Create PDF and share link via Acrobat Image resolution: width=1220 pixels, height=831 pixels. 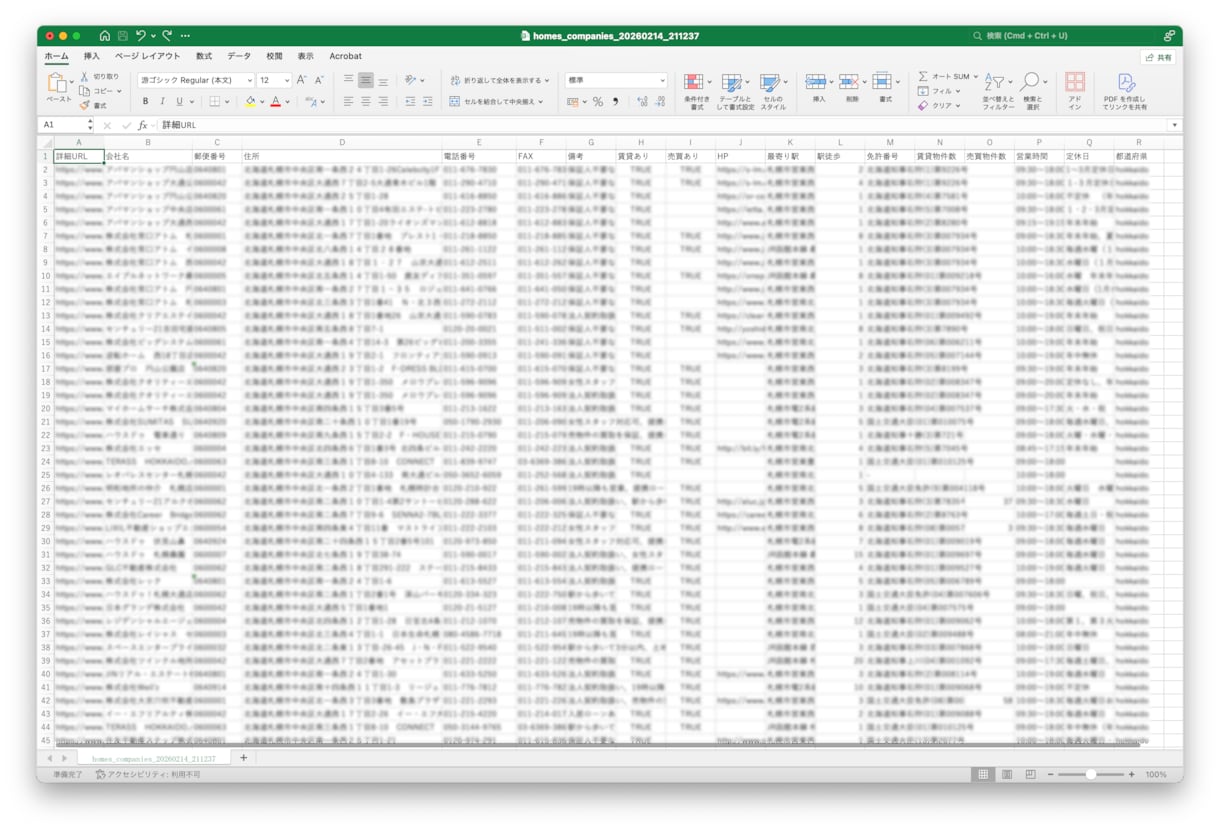click(x=1125, y=90)
